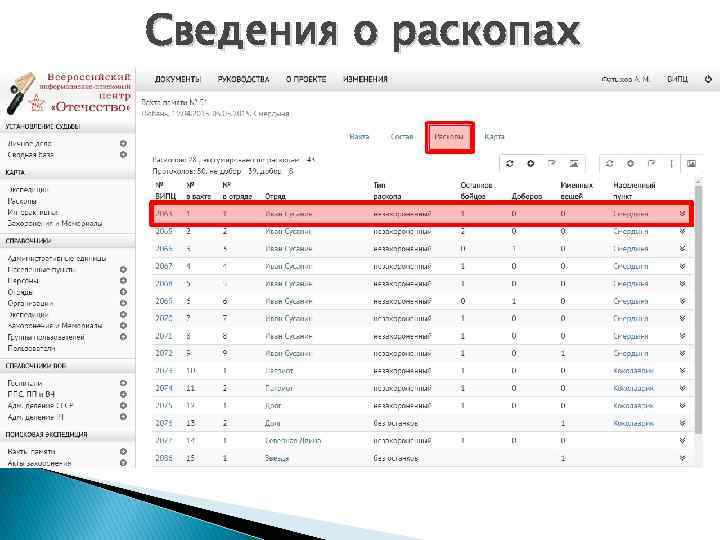Open Сводная база sidebar link
Image resolution: width=720 pixels, height=540 pixels.
point(31,155)
